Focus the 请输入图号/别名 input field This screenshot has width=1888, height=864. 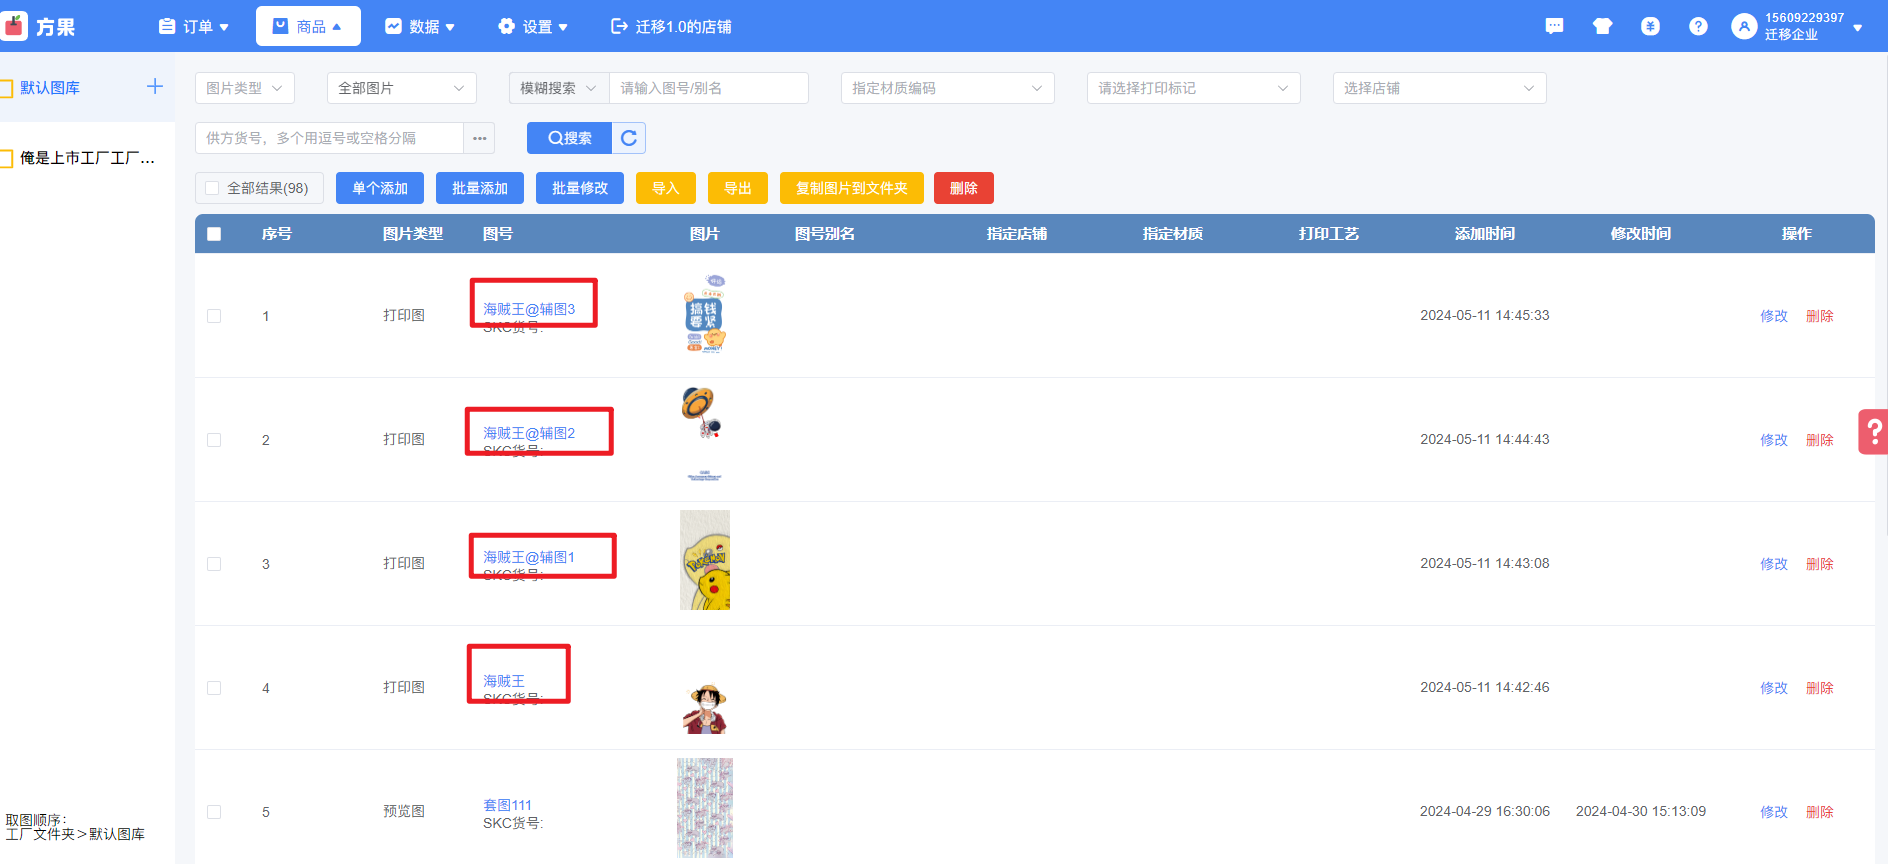pos(709,88)
